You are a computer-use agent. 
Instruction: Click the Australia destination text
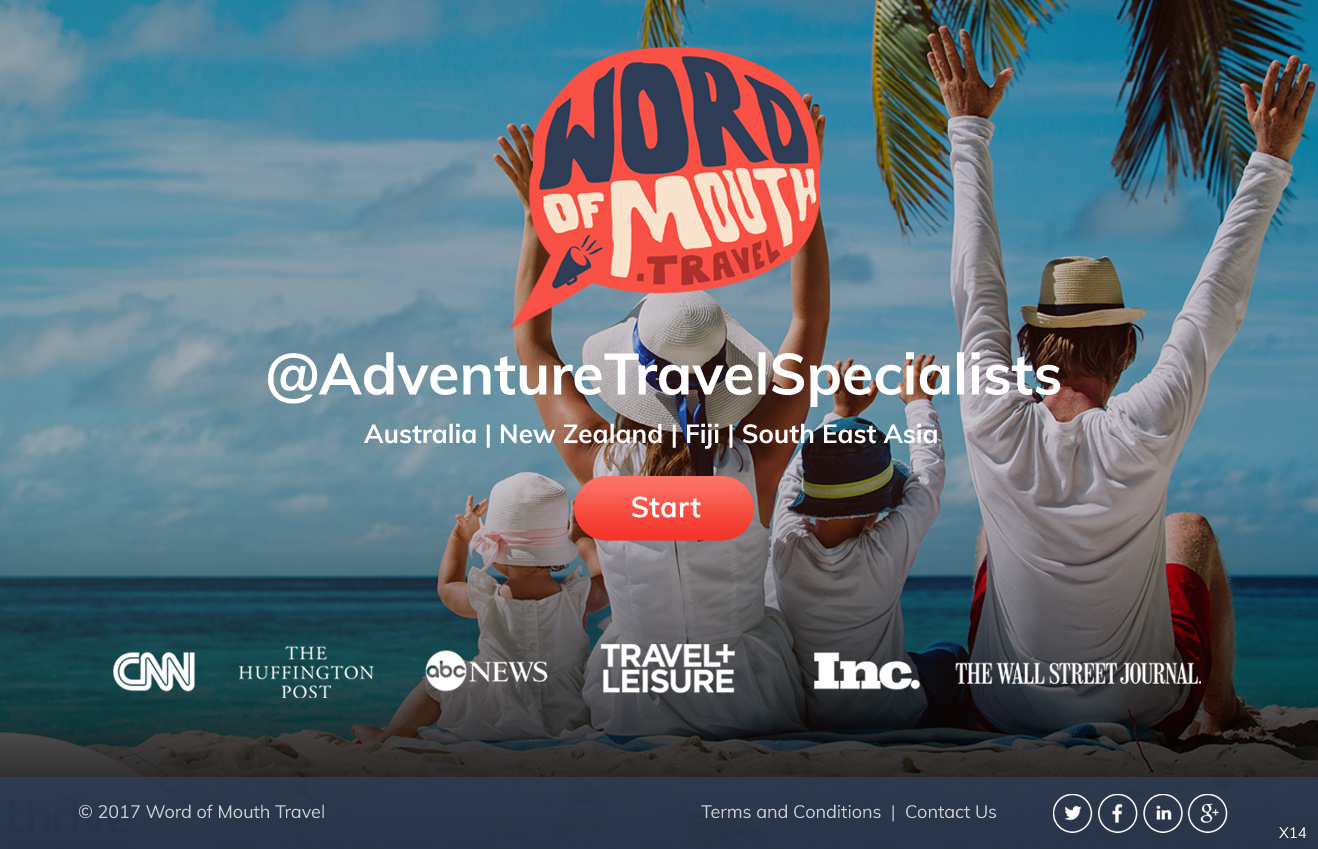(420, 434)
